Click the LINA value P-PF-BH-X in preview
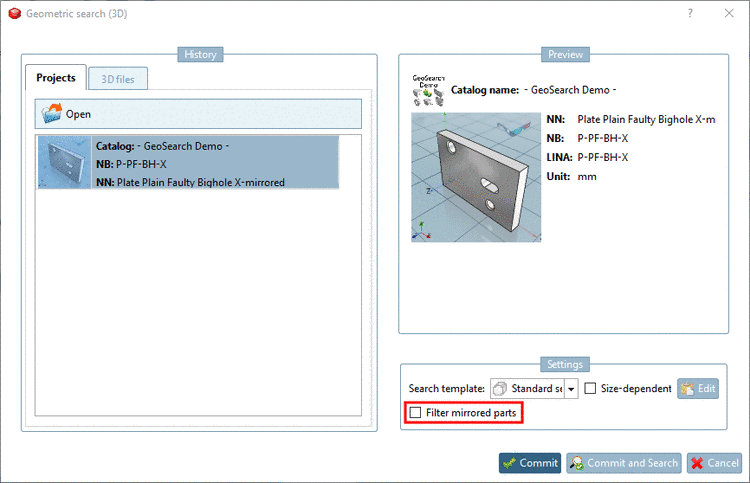The width and height of the screenshot is (750, 483). [603, 157]
